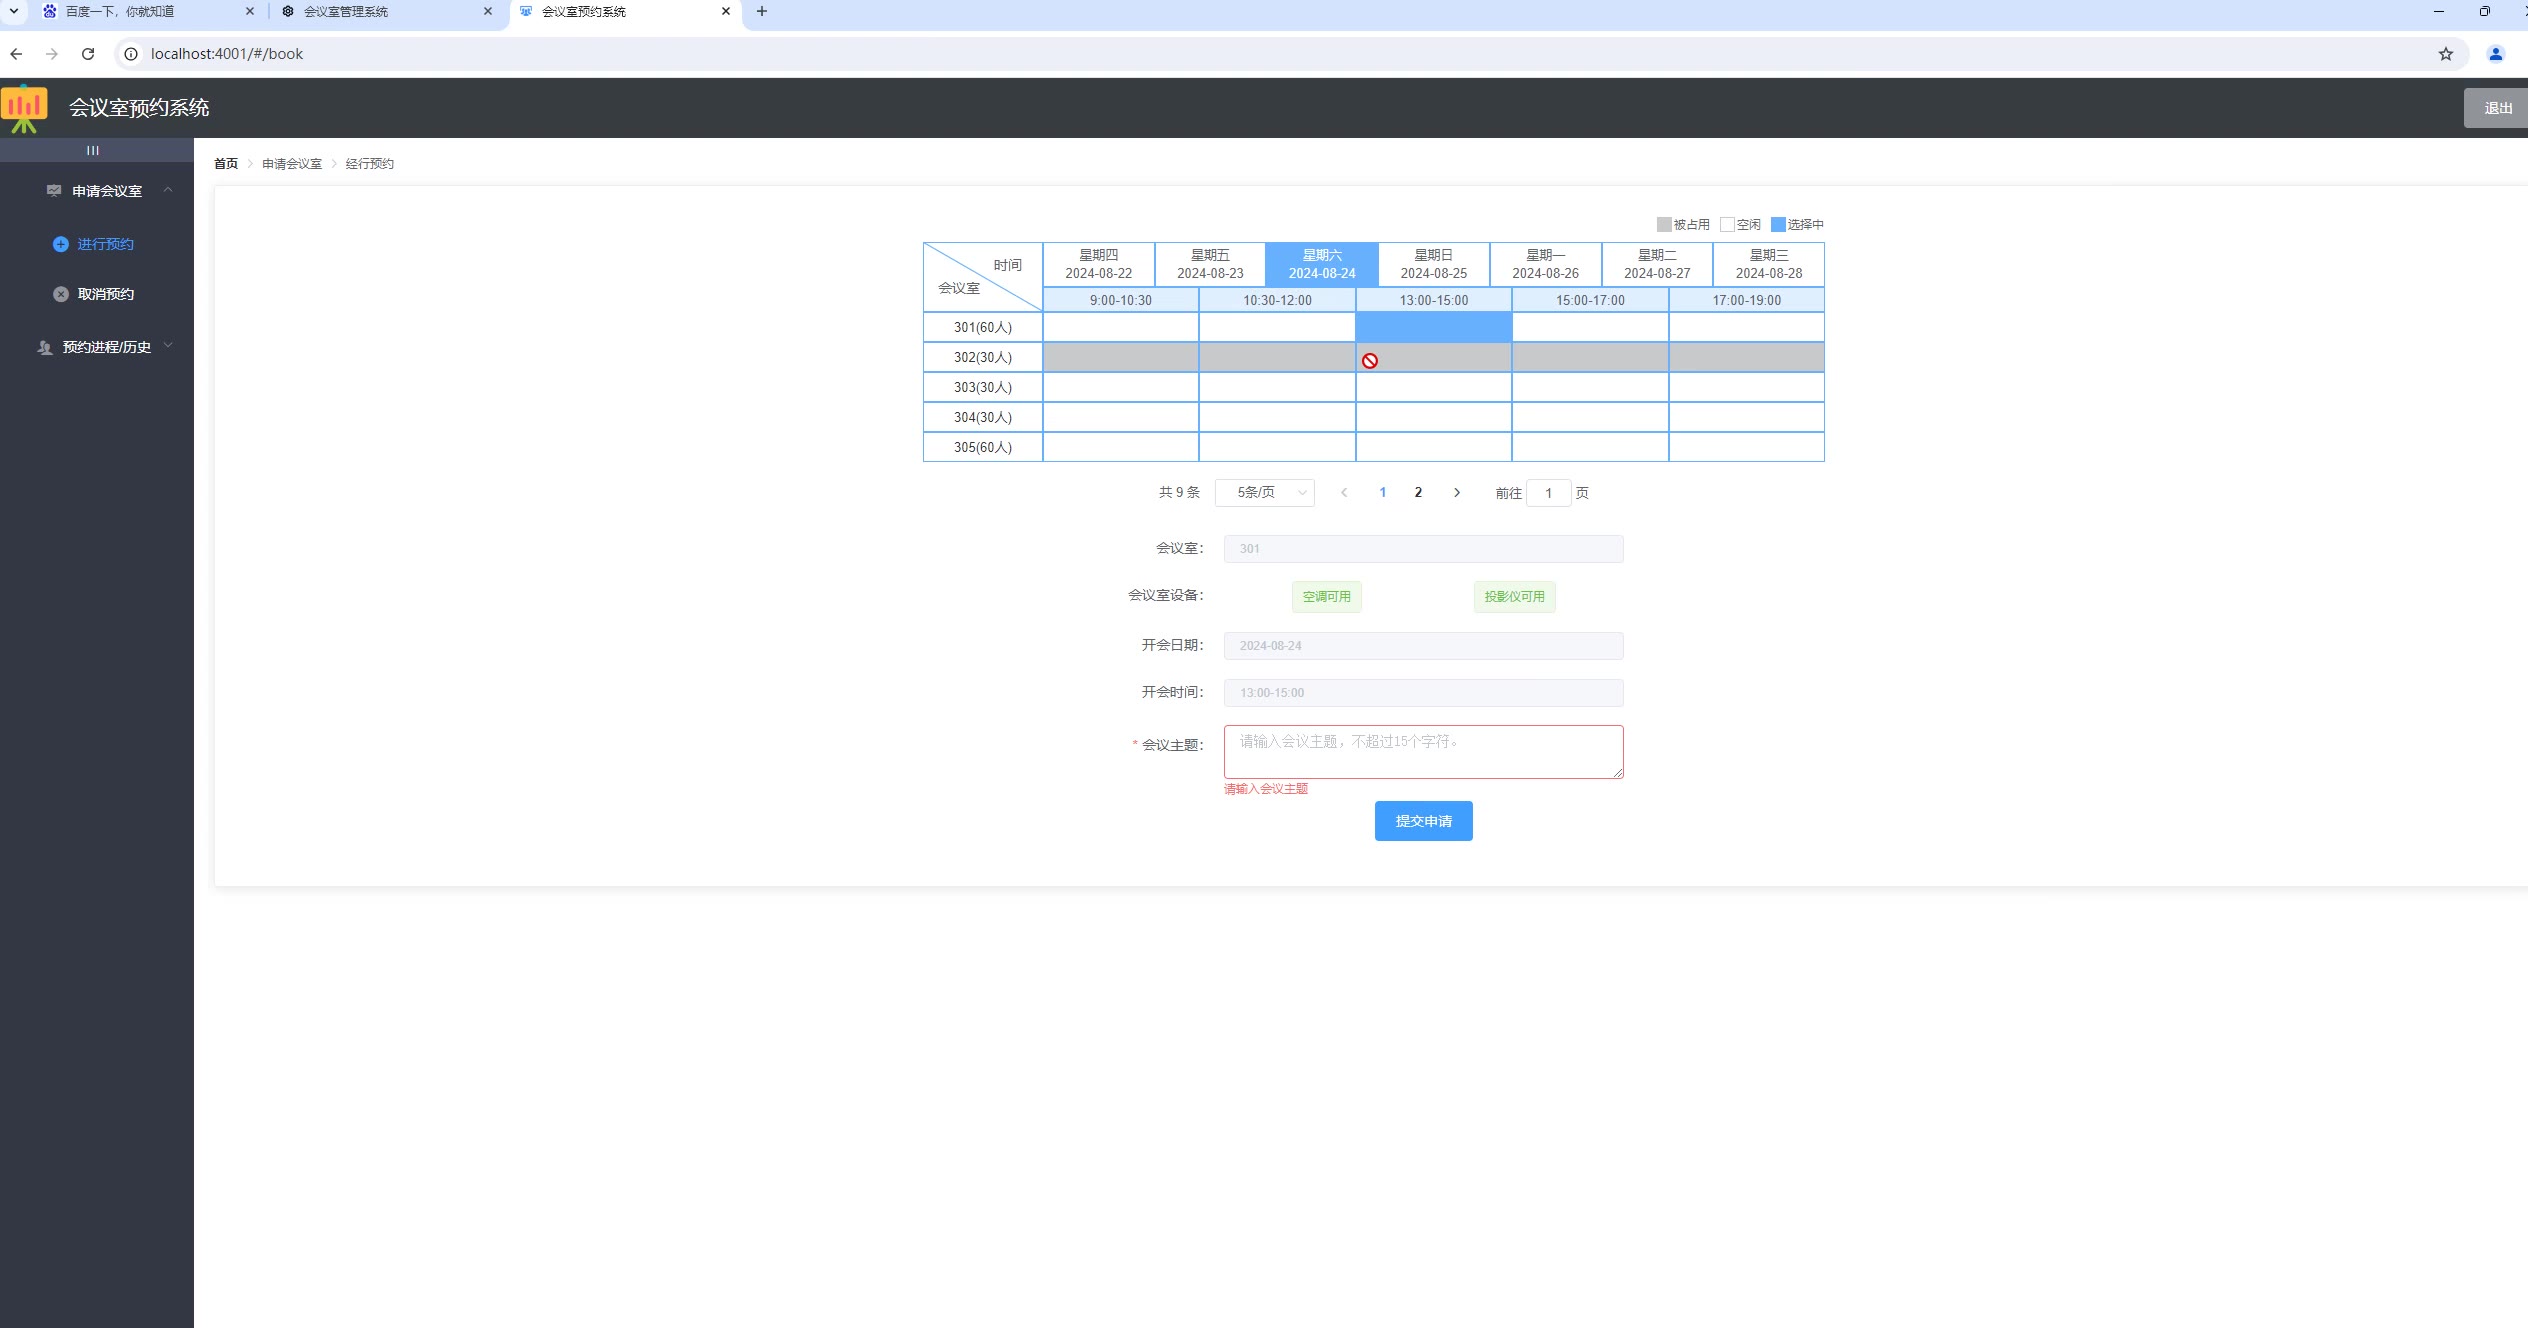Select pagination page 1
The width and height of the screenshot is (2528, 1328).
coord(1382,493)
